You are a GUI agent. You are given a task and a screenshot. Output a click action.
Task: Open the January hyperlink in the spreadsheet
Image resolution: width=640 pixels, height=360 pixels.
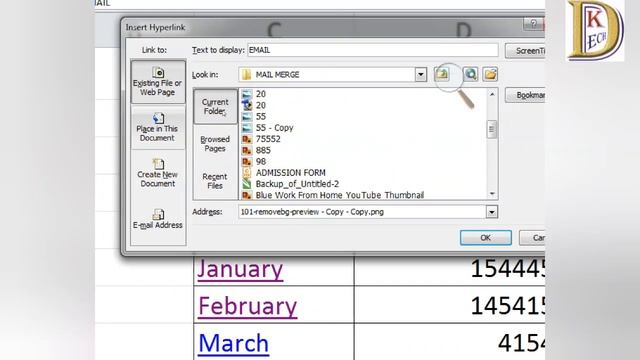click(x=240, y=269)
